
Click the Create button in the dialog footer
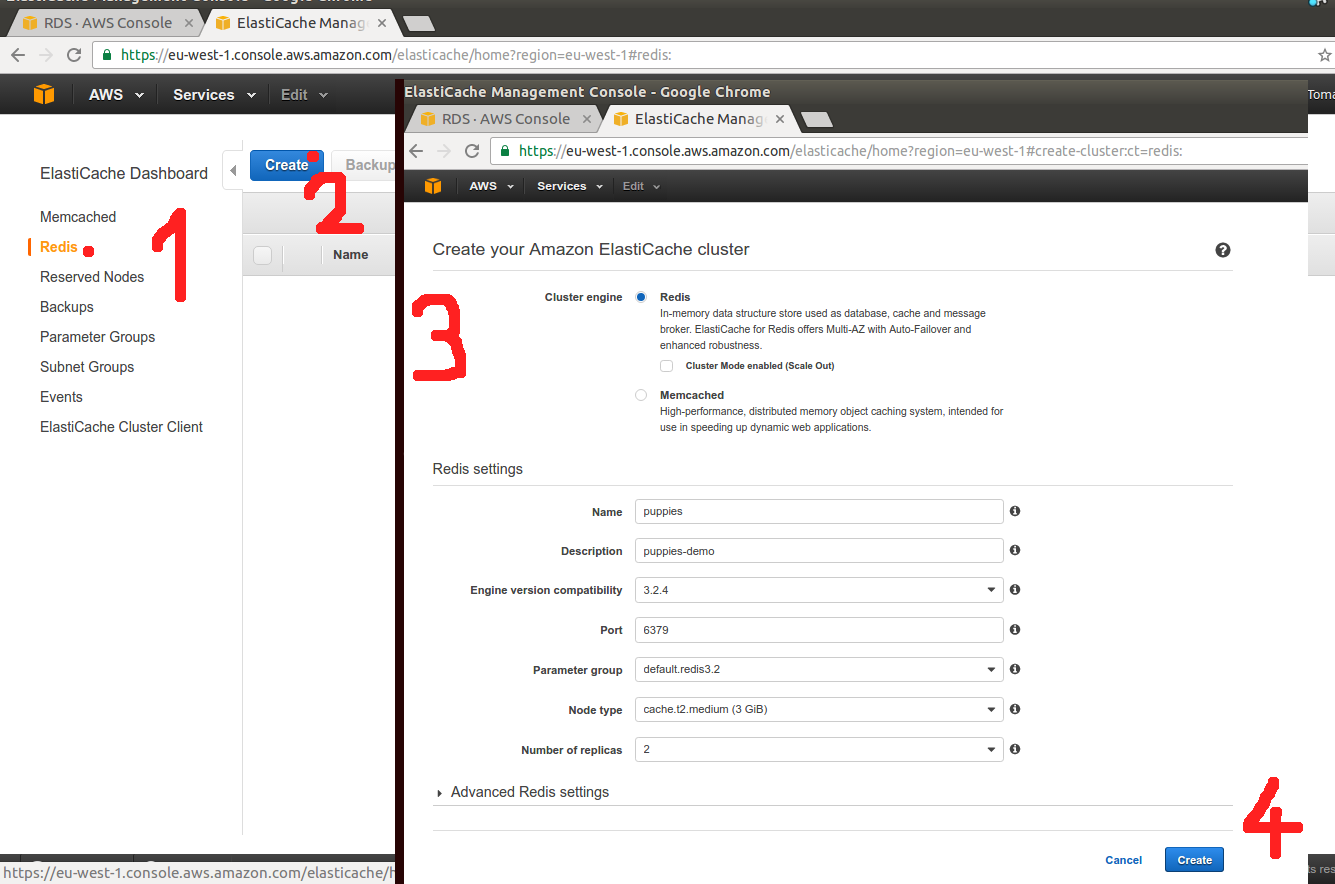click(1194, 860)
